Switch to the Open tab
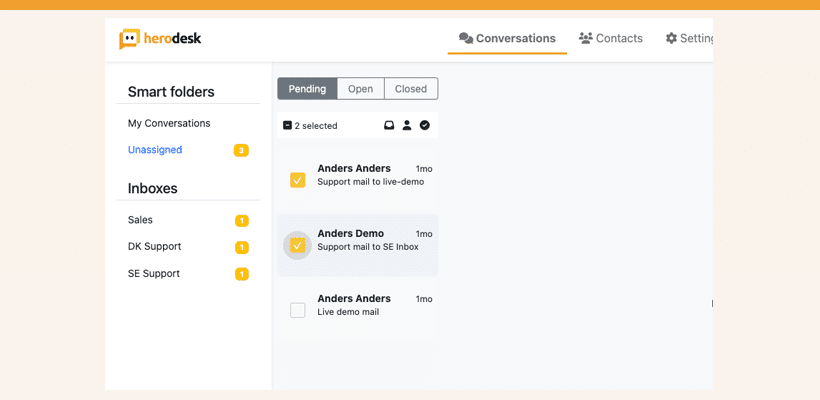 coord(361,89)
